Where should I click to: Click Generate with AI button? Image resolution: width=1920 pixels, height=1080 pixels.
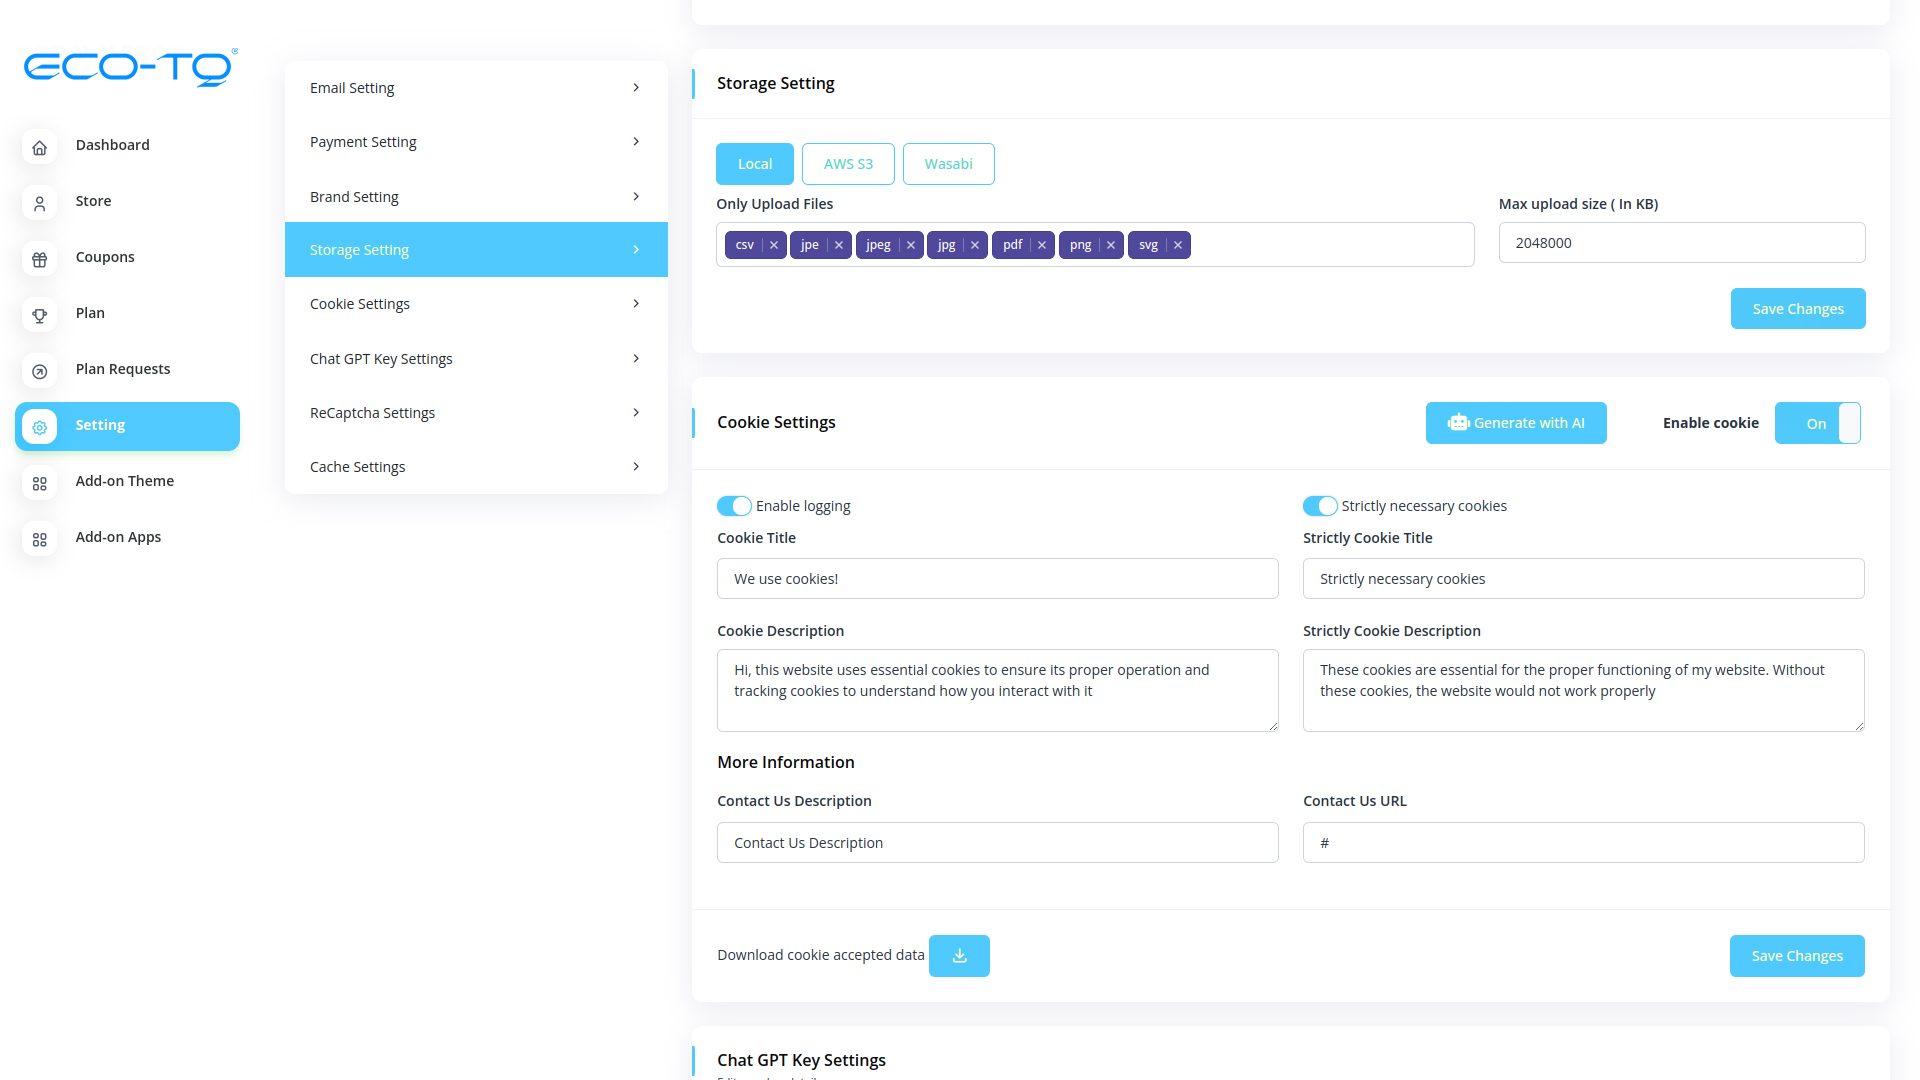pyautogui.click(x=1515, y=423)
